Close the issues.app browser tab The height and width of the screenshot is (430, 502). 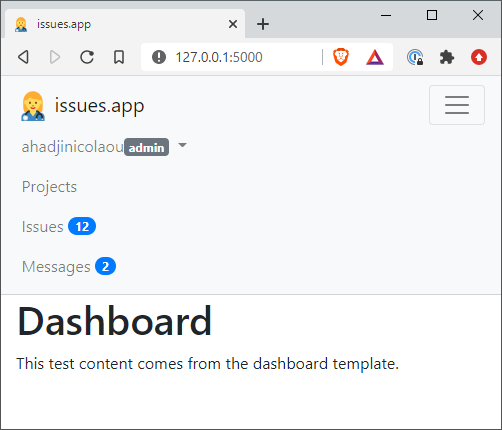click(x=233, y=24)
